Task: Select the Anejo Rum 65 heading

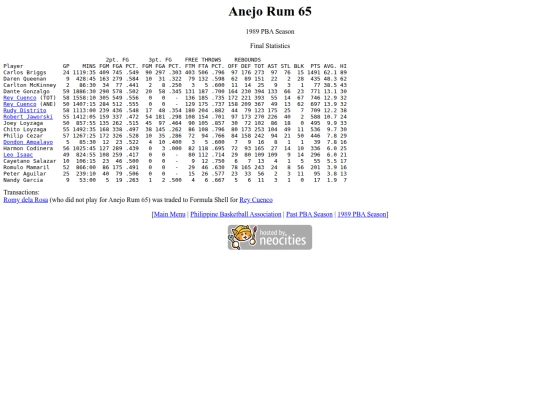Action: pos(270,11)
